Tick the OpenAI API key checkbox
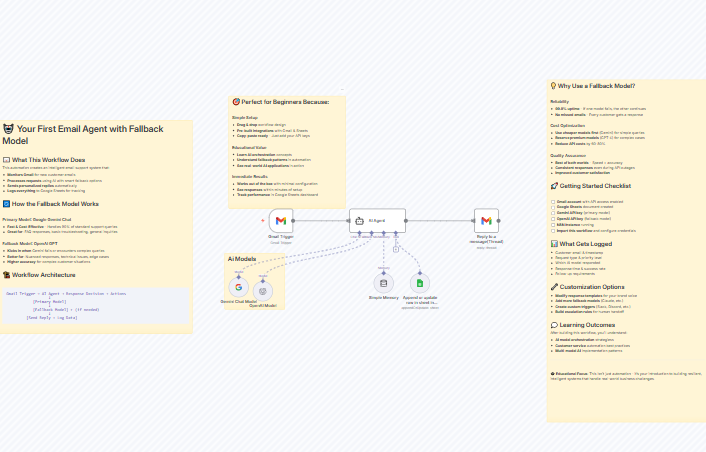The image size is (706, 452). tap(553, 219)
